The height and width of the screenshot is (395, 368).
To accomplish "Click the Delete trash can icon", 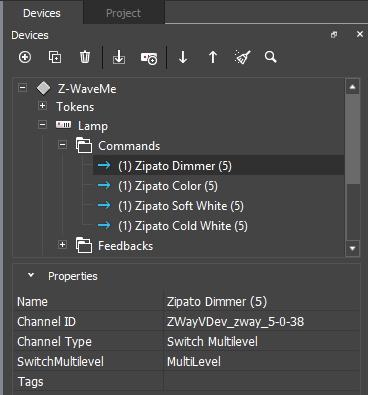I will [x=85, y=57].
